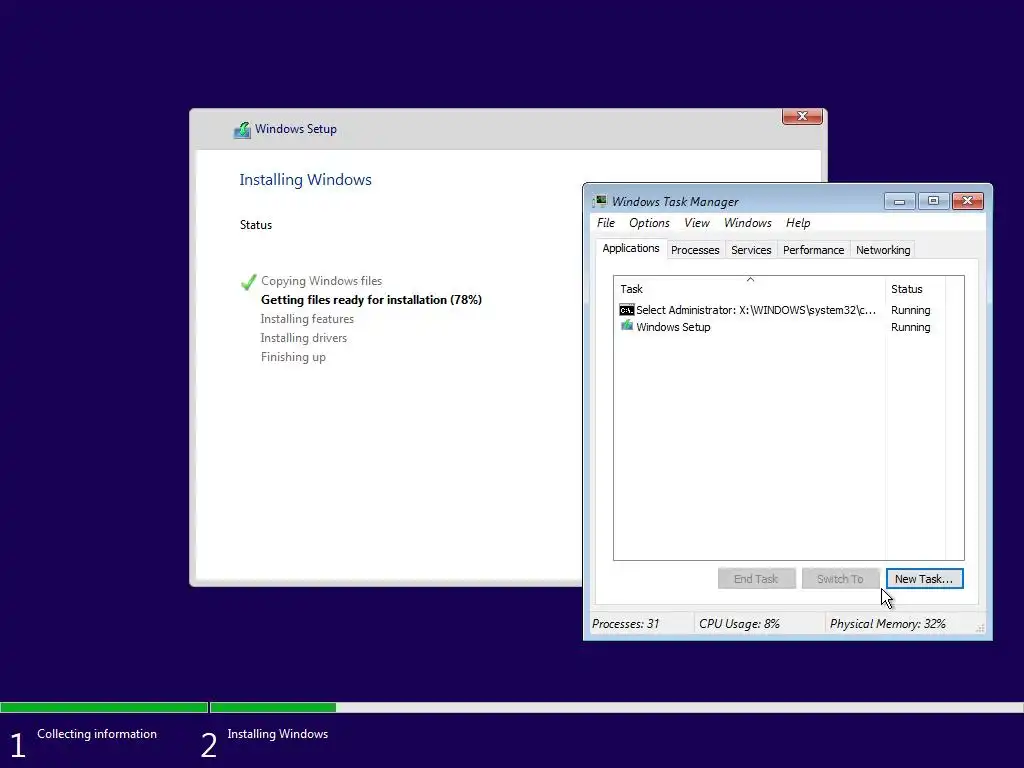Select the command prompt icon in task list
This screenshot has width=1024, height=768.
click(x=626, y=310)
